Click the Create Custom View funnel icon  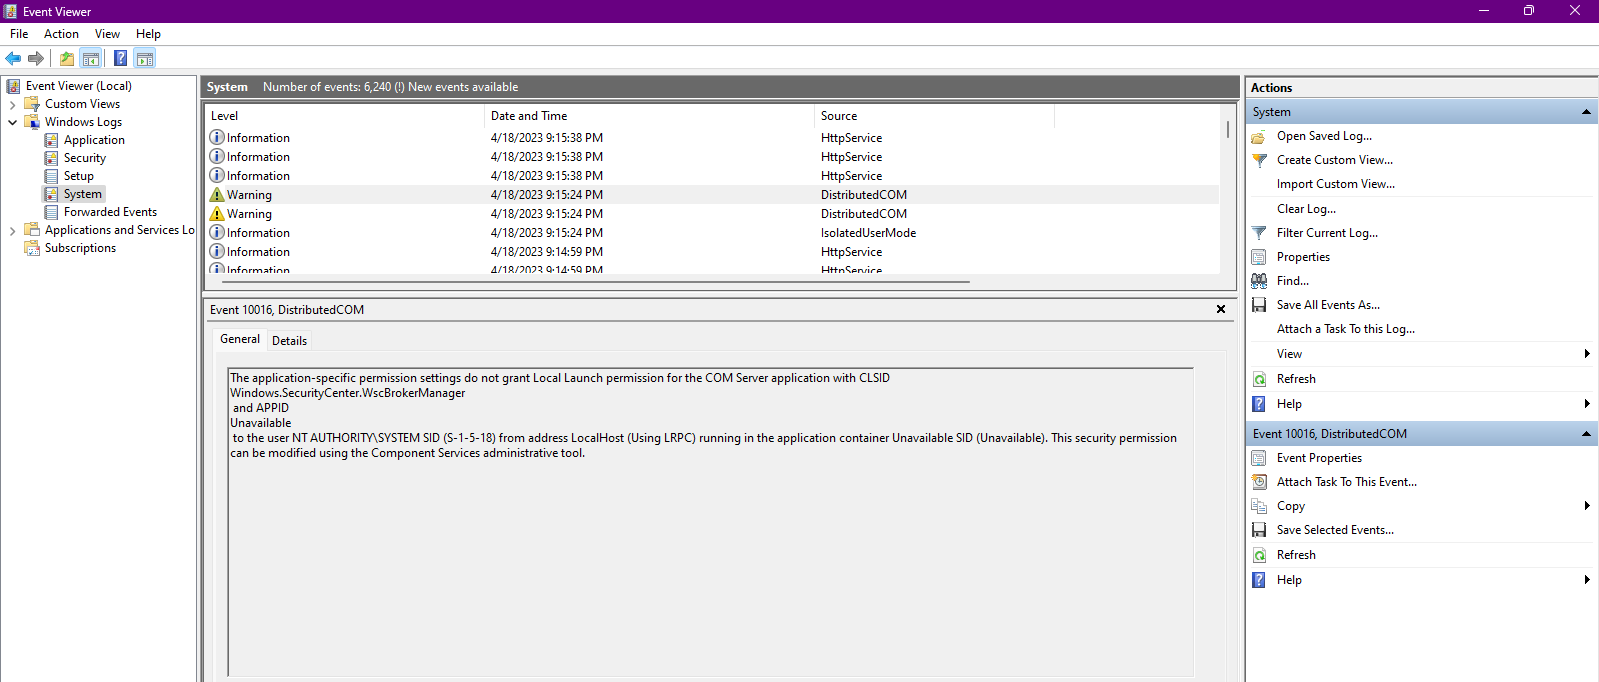[x=1259, y=160]
